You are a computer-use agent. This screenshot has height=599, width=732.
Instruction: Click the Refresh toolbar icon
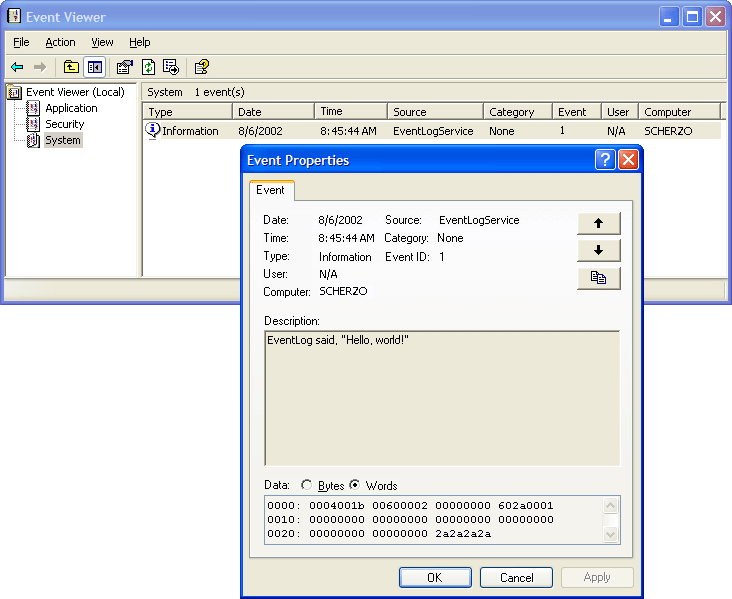(x=148, y=67)
